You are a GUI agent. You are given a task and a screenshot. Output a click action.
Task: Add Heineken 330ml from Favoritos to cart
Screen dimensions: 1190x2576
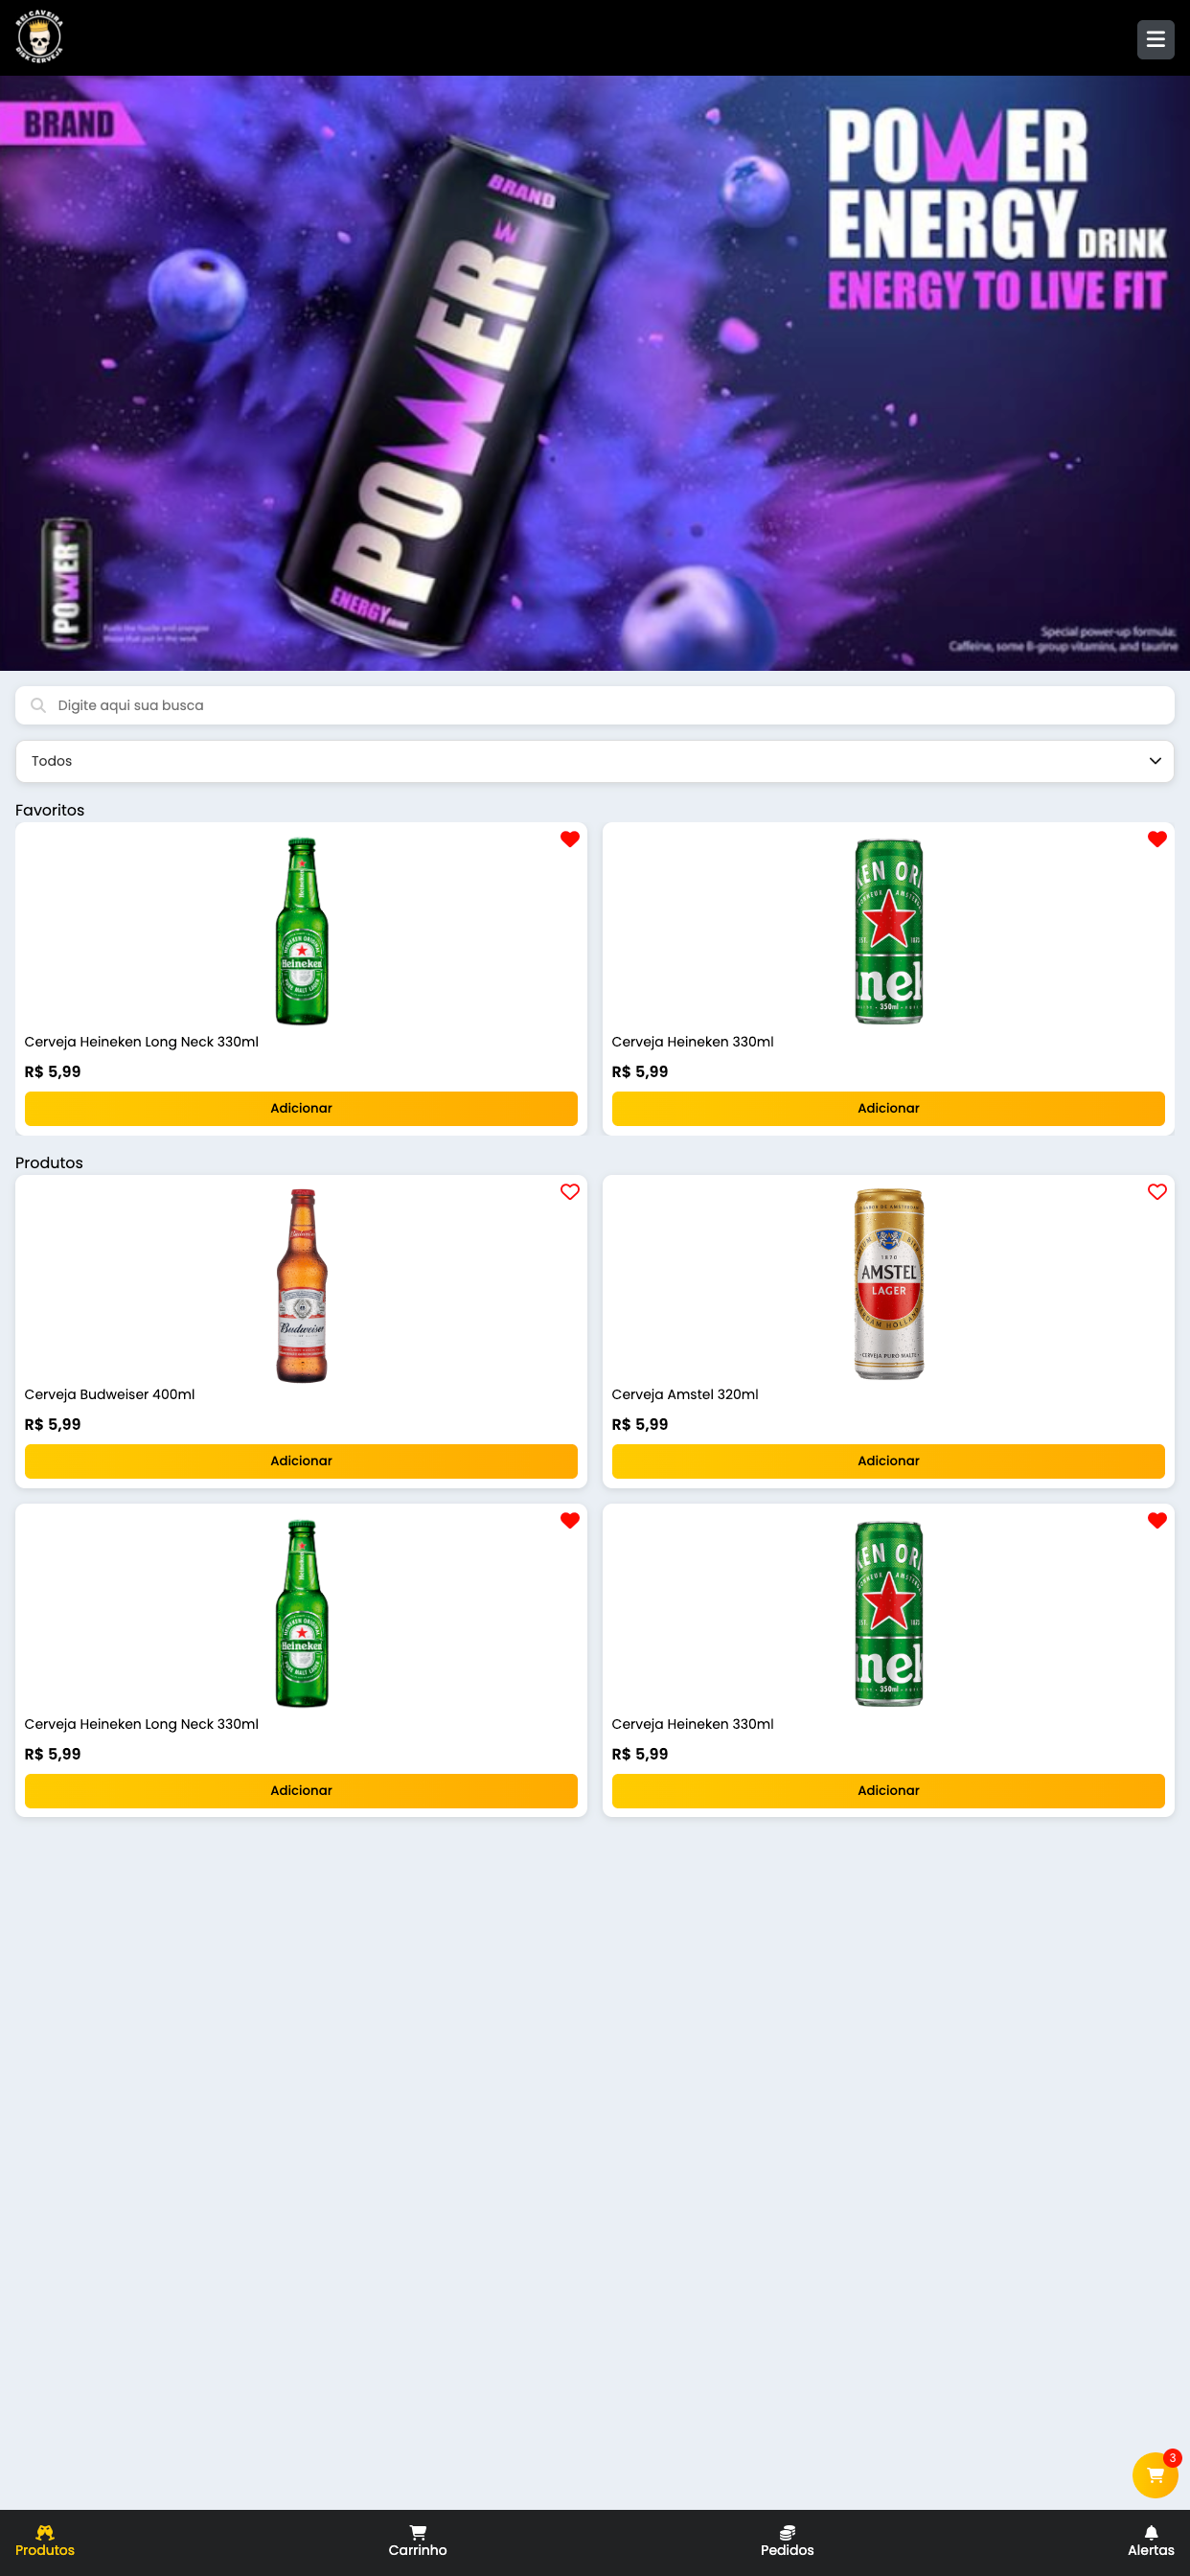[x=888, y=1108]
